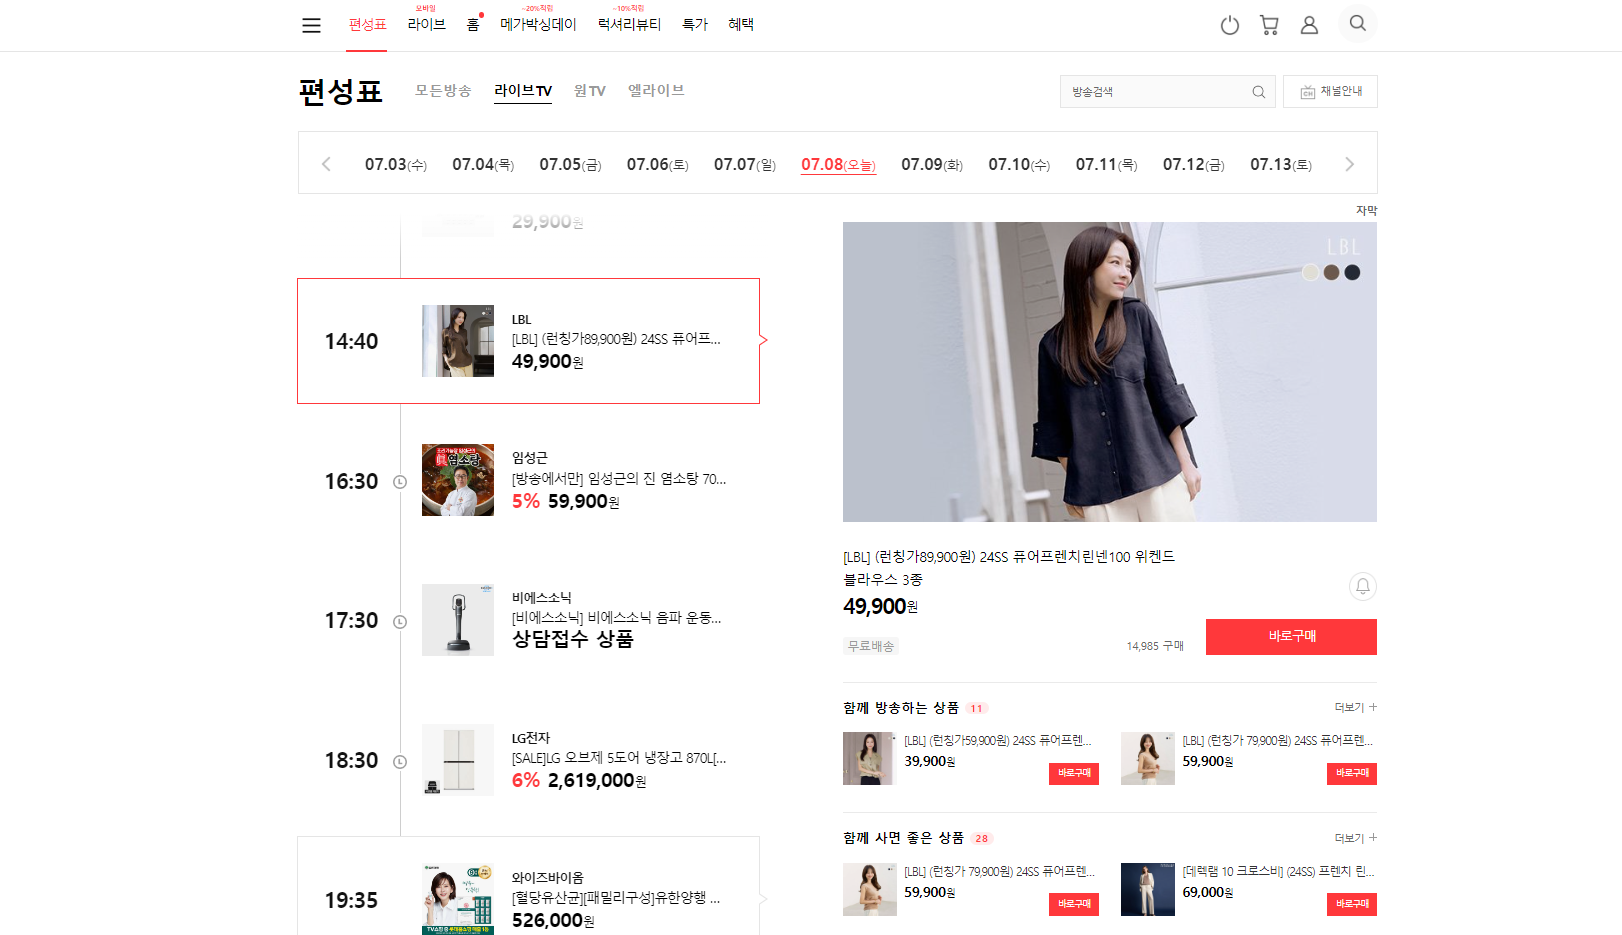Image resolution: width=1622 pixels, height=935 pixels.
Task: Select date 07.11(목)
Action: [1106, 164]
